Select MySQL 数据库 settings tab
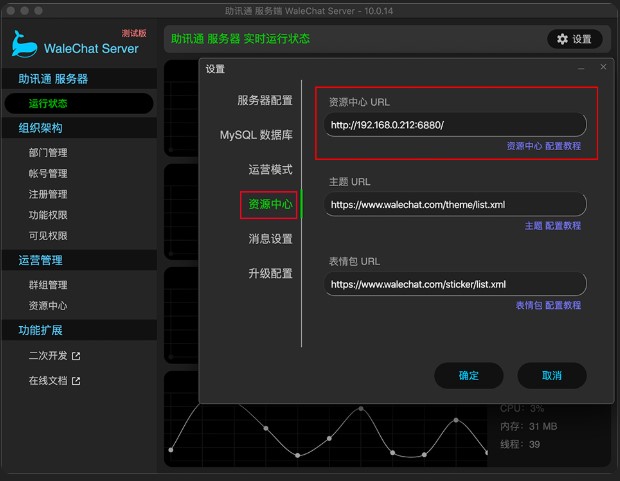 point(256,135)
